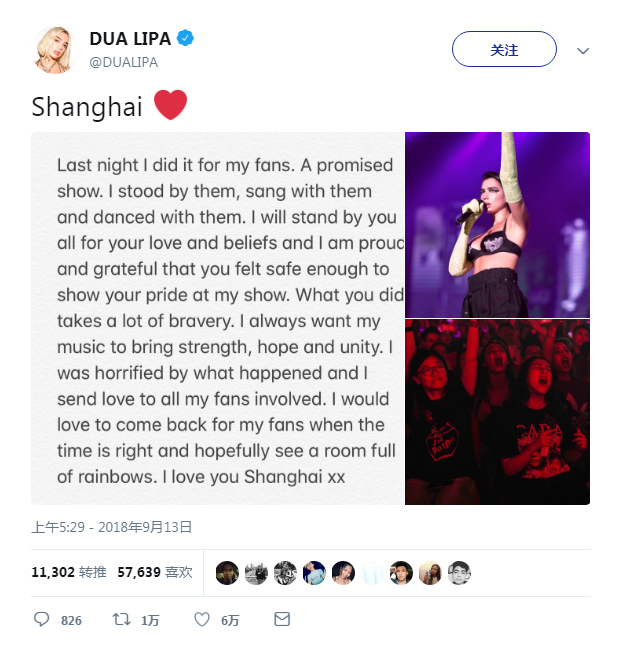
Task: Click the reply speech bubble icon
Action: point(42,619)
